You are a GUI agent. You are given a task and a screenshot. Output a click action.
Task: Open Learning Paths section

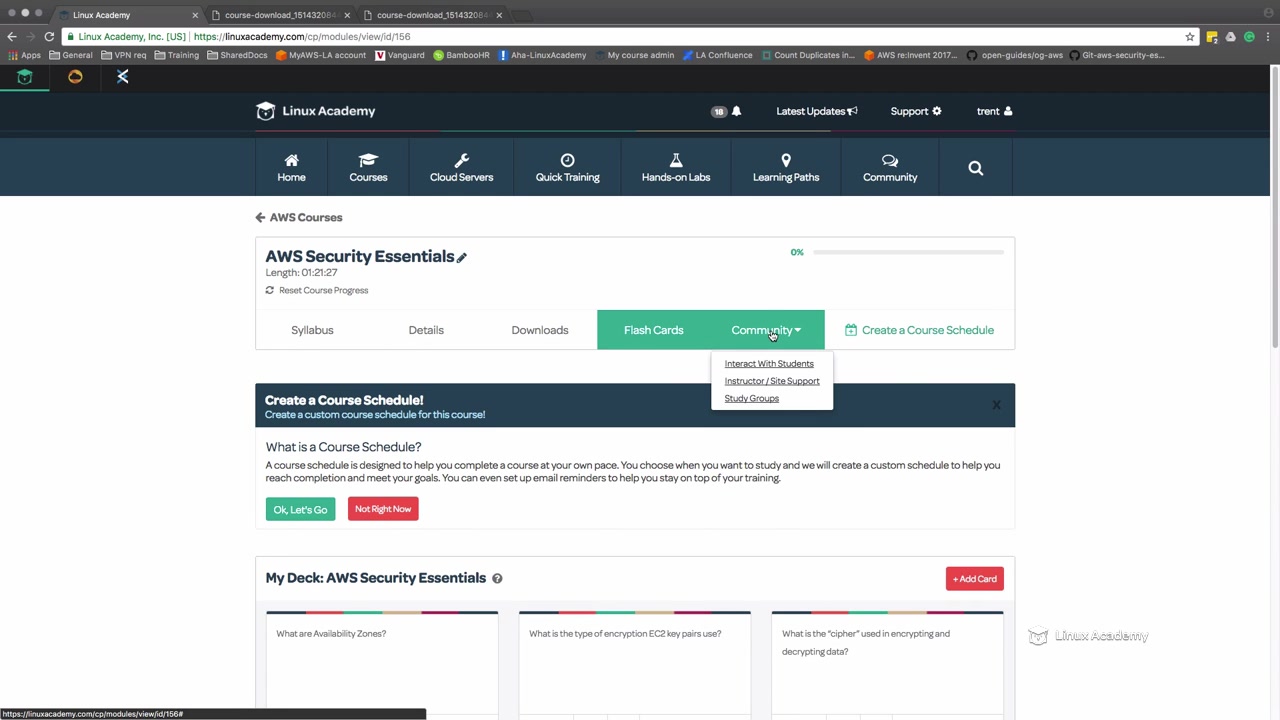click(786, 167)
